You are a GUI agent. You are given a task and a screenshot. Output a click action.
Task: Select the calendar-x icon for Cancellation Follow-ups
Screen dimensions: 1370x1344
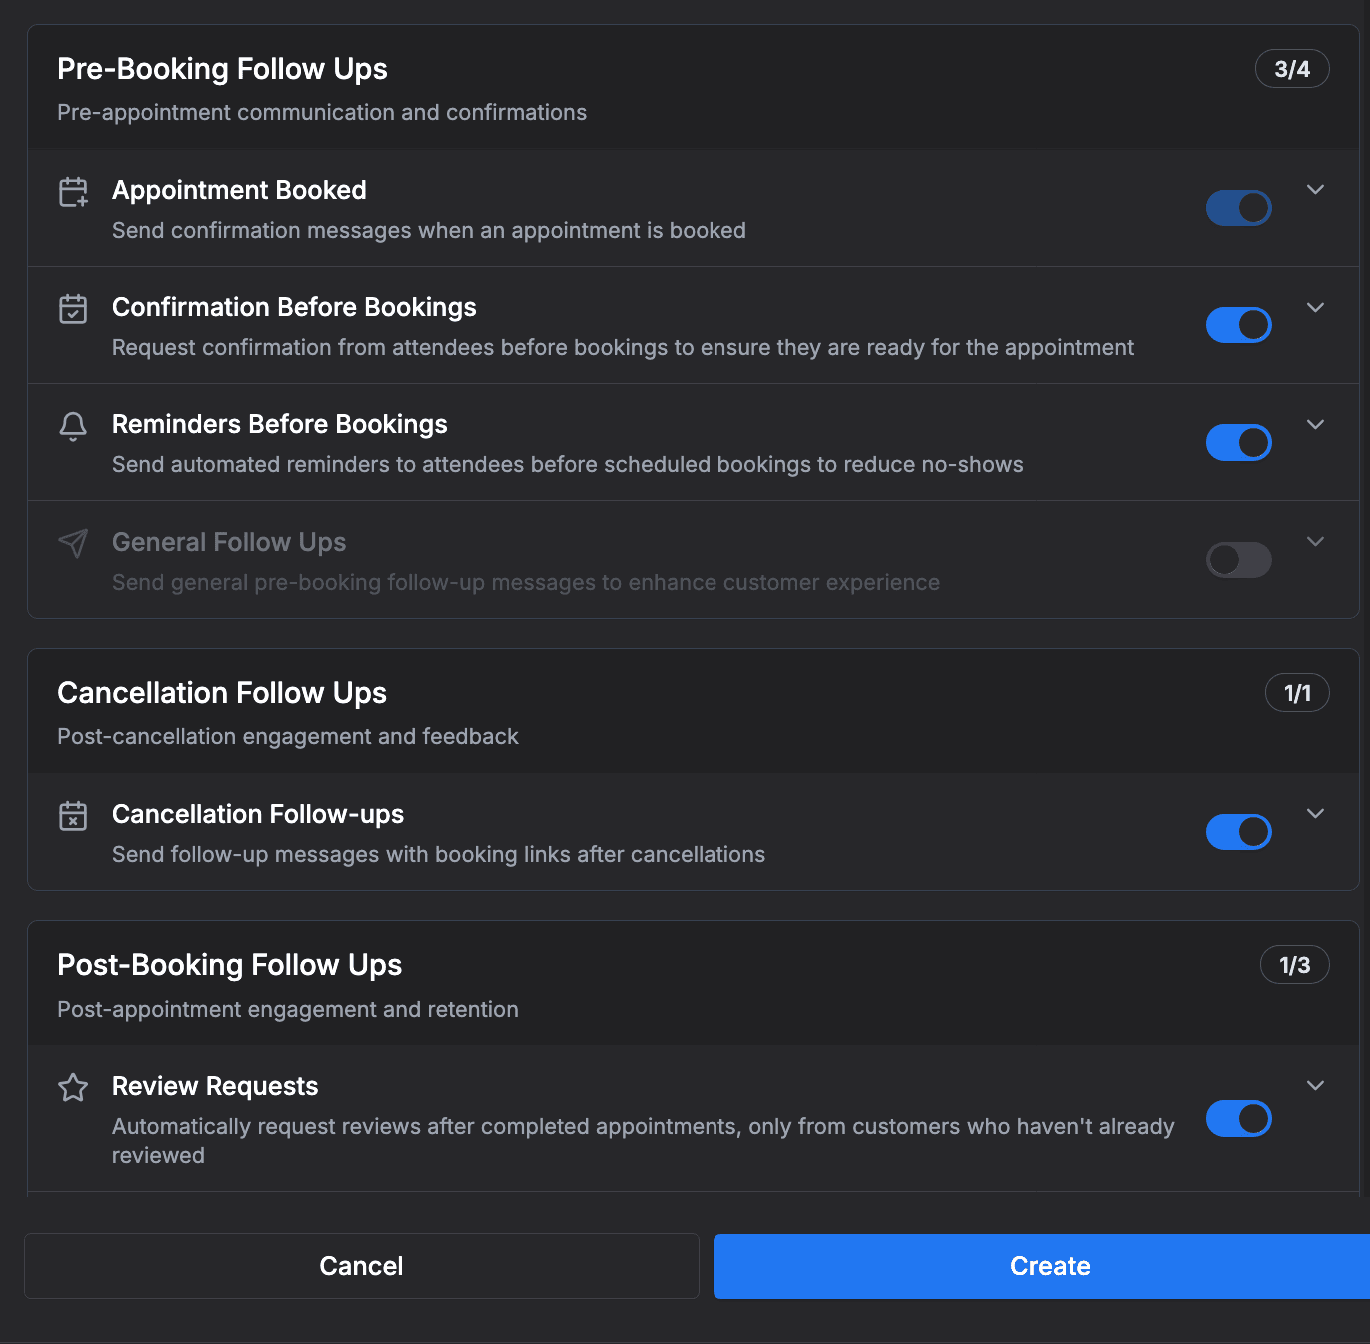tap(73, 816)
